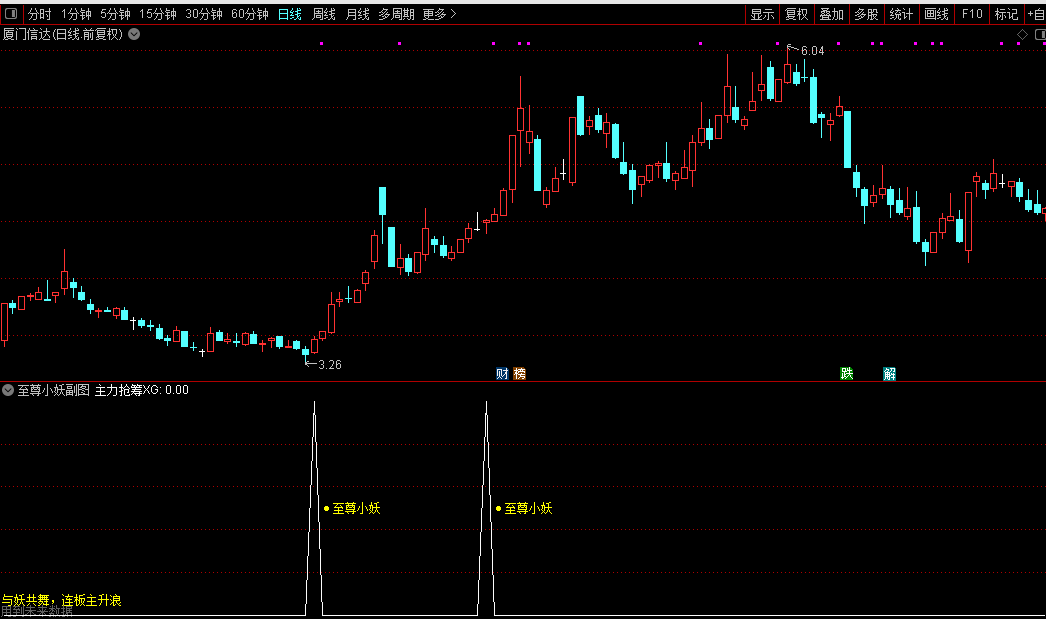Click the second 至尊小妖 signal label
This screenshot has width=1046, height=619.
(528, 508)
